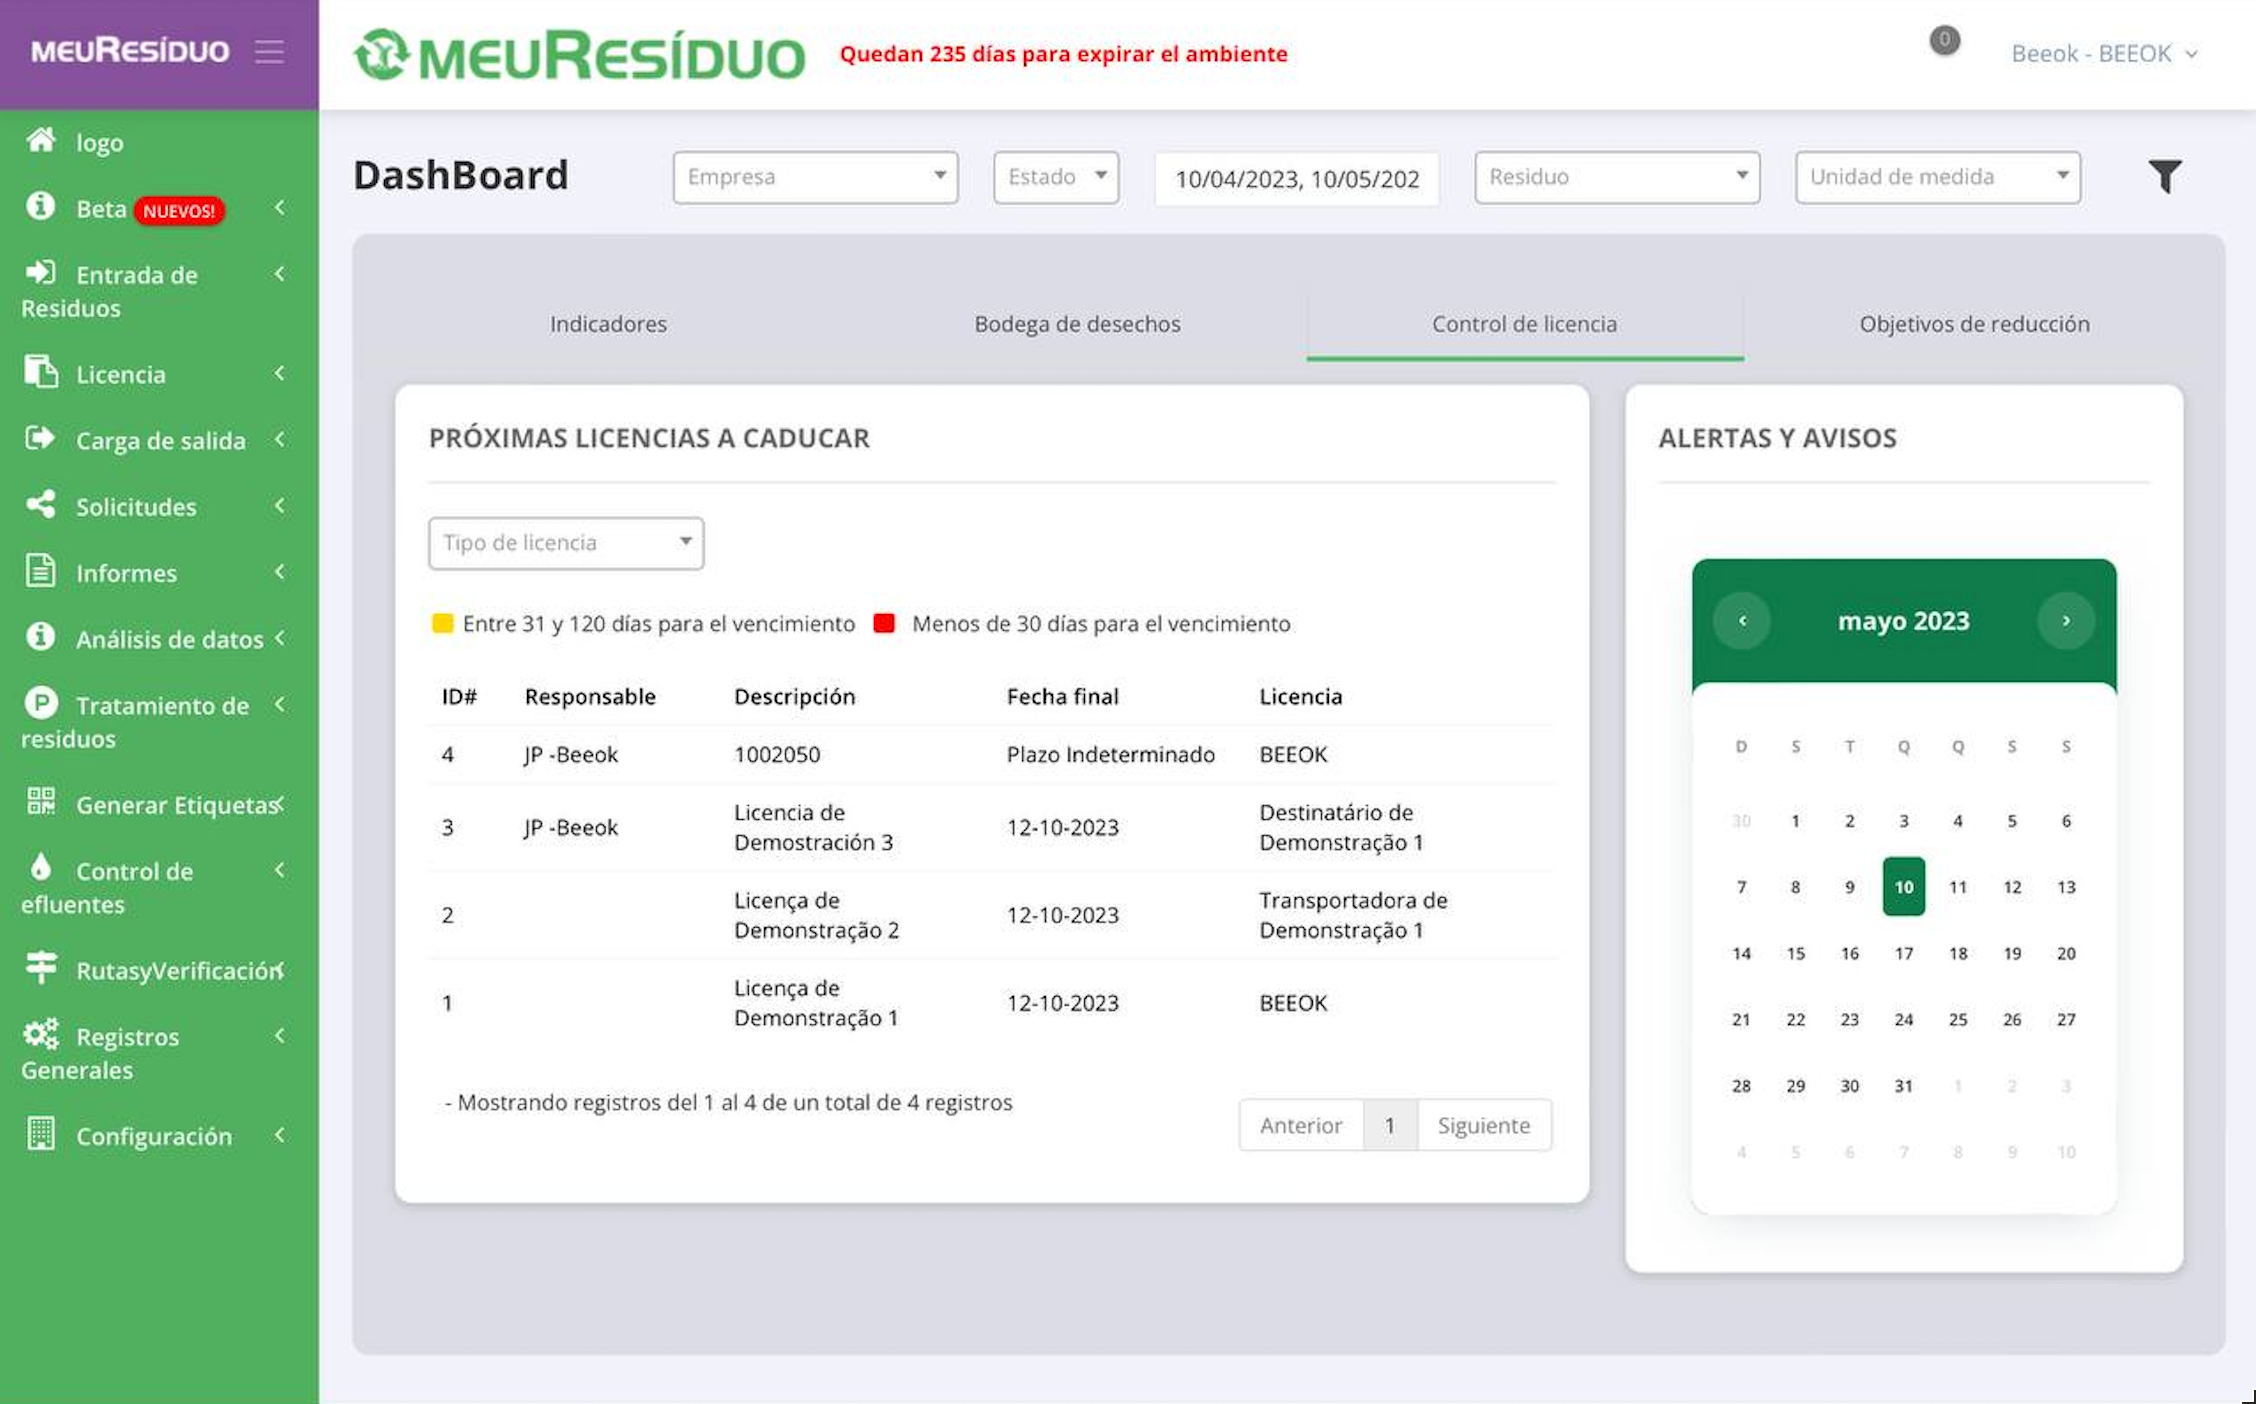
Task: Click the Configuración building icon
Action: pyautogui.click(x=41, y=1133)
